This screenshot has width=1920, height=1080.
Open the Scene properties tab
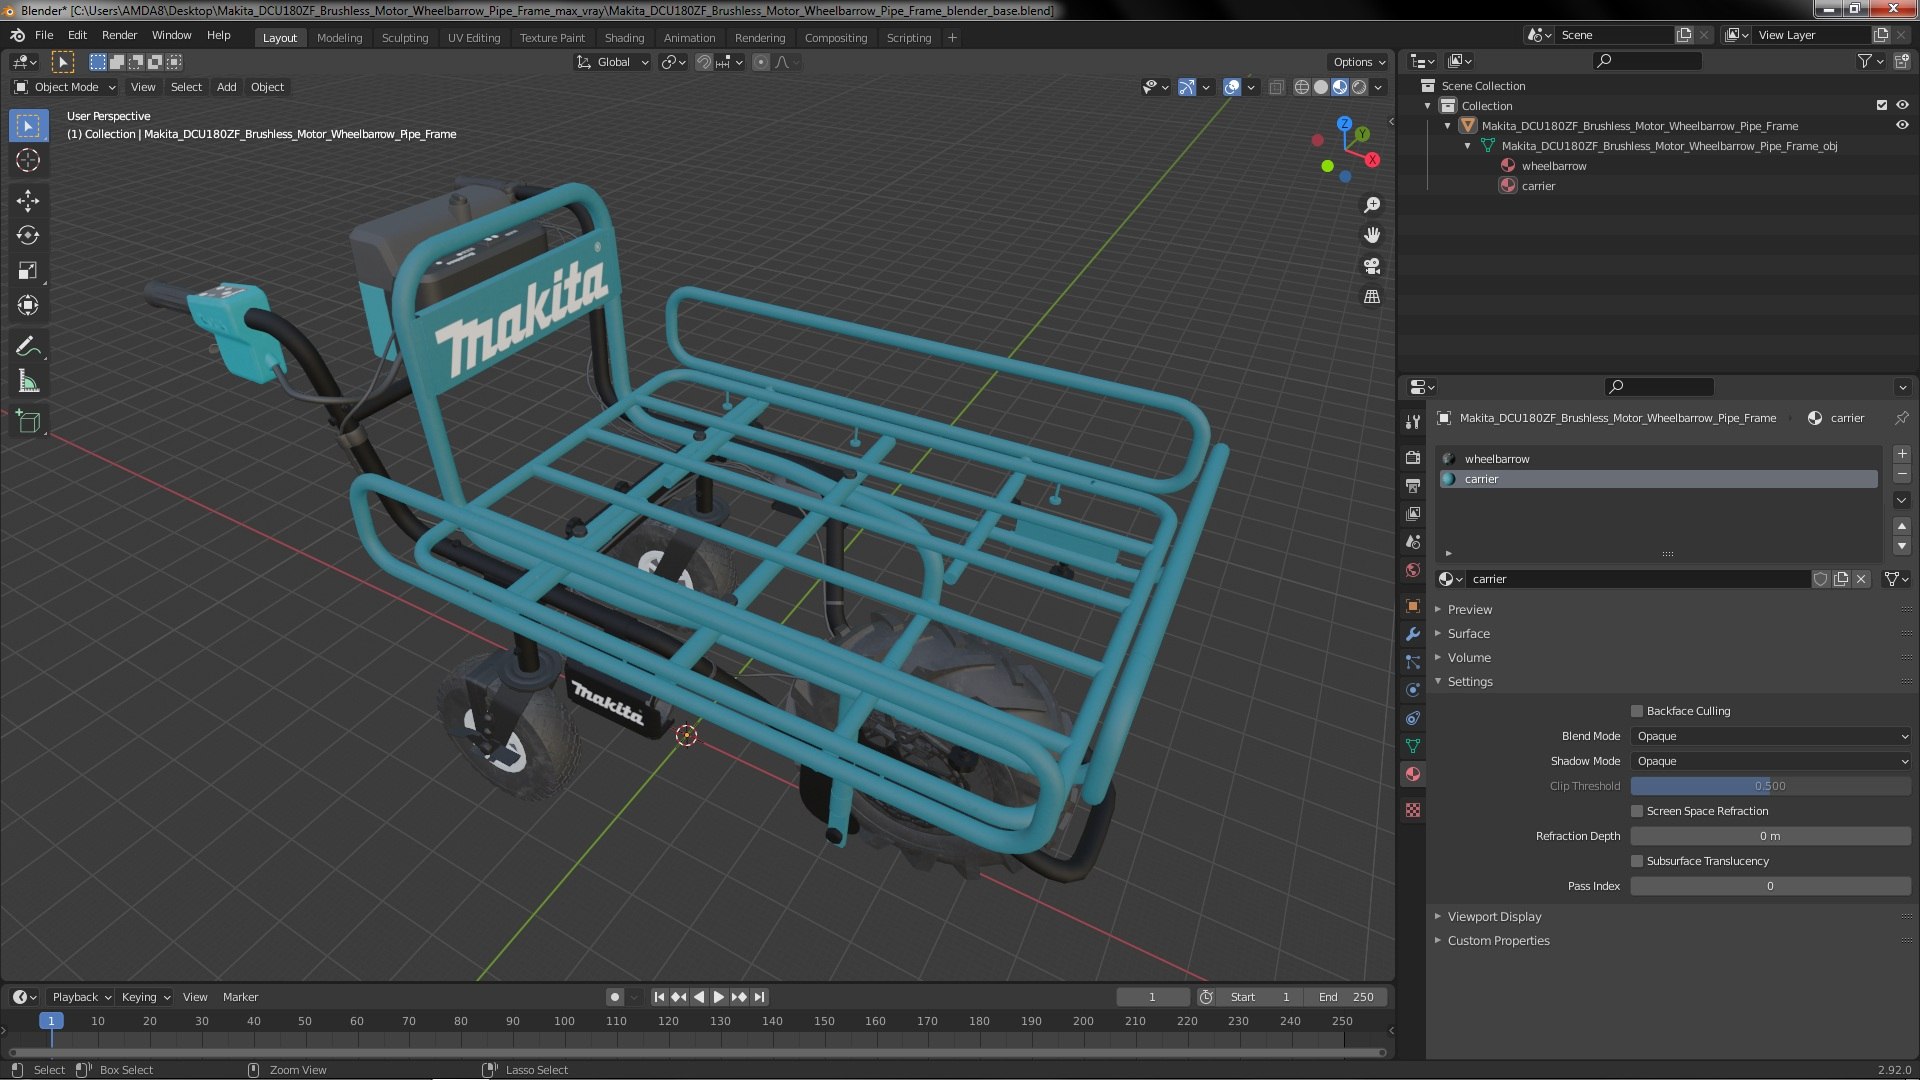pos(1413,541)
